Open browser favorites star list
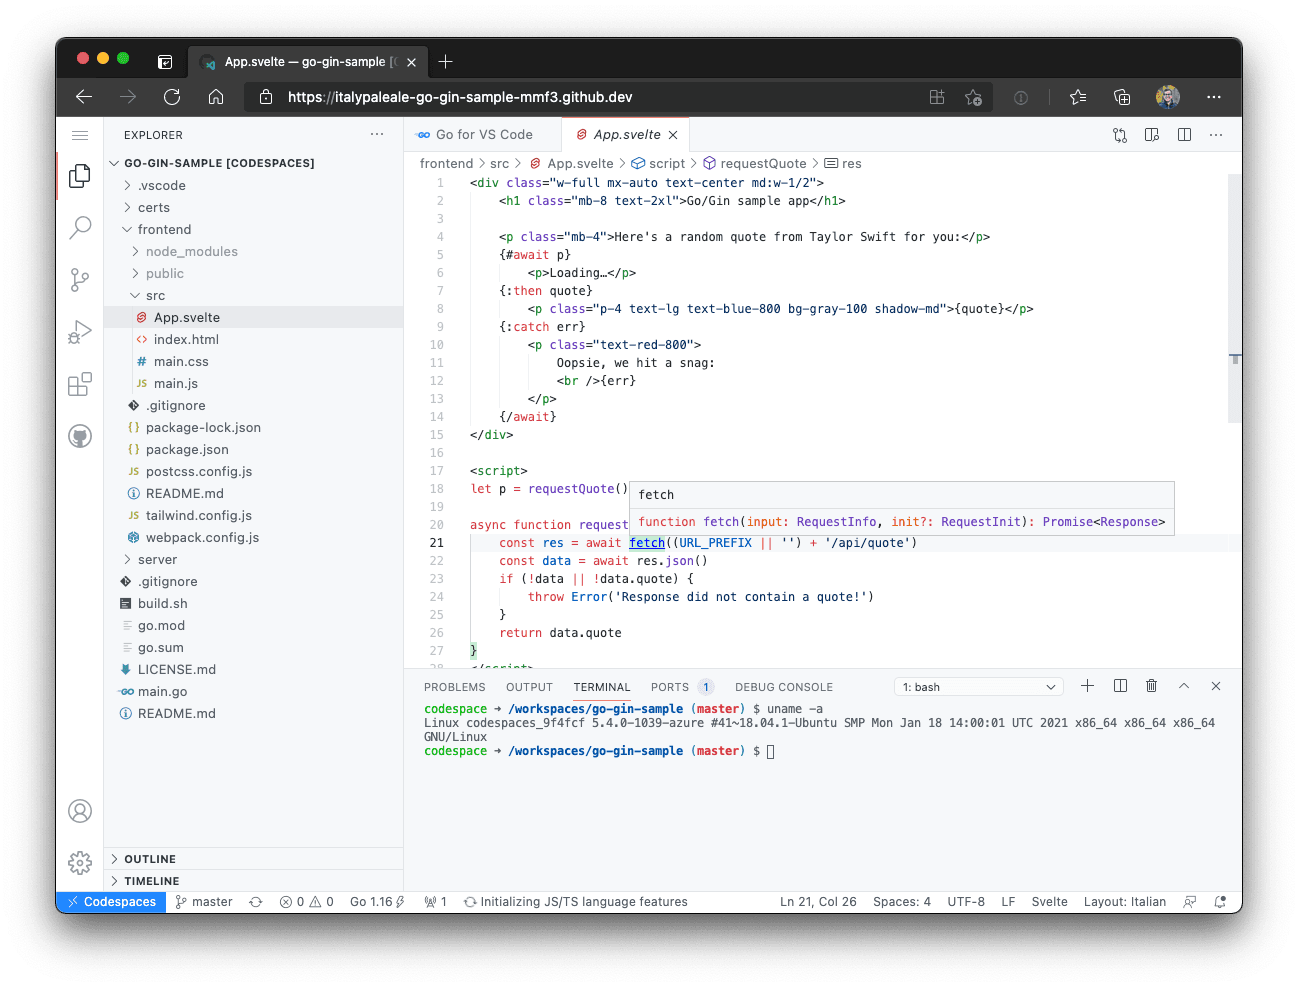Screen dimensions: 1298x987 click(1078, 97)
